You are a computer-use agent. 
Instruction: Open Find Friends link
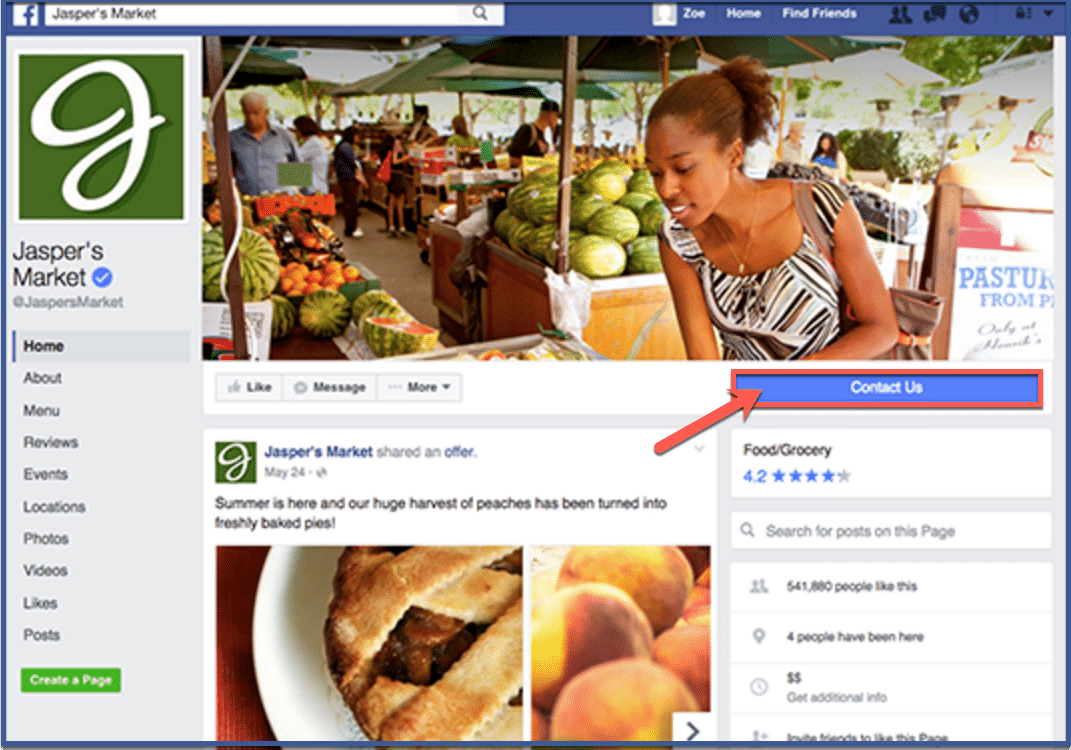[x=819, y=14]
